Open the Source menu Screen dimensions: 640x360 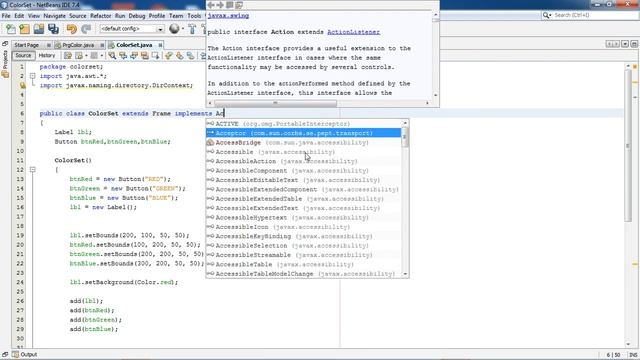coord(78,16)
